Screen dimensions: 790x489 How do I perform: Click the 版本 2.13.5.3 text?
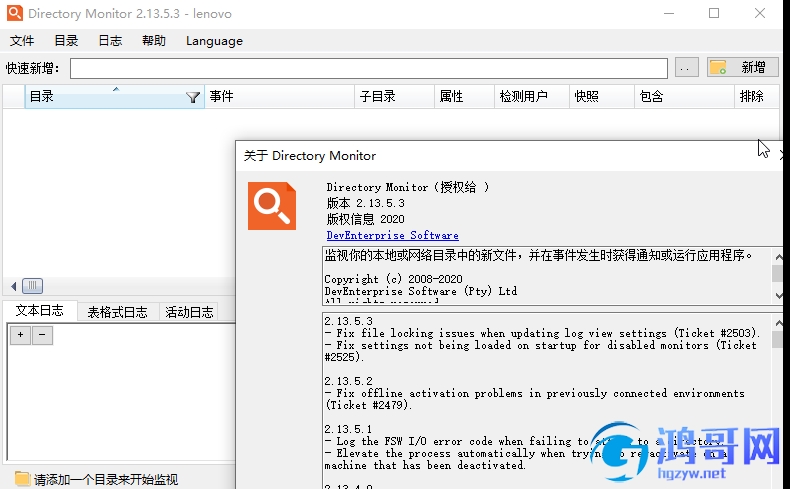[x=365, y=203]
